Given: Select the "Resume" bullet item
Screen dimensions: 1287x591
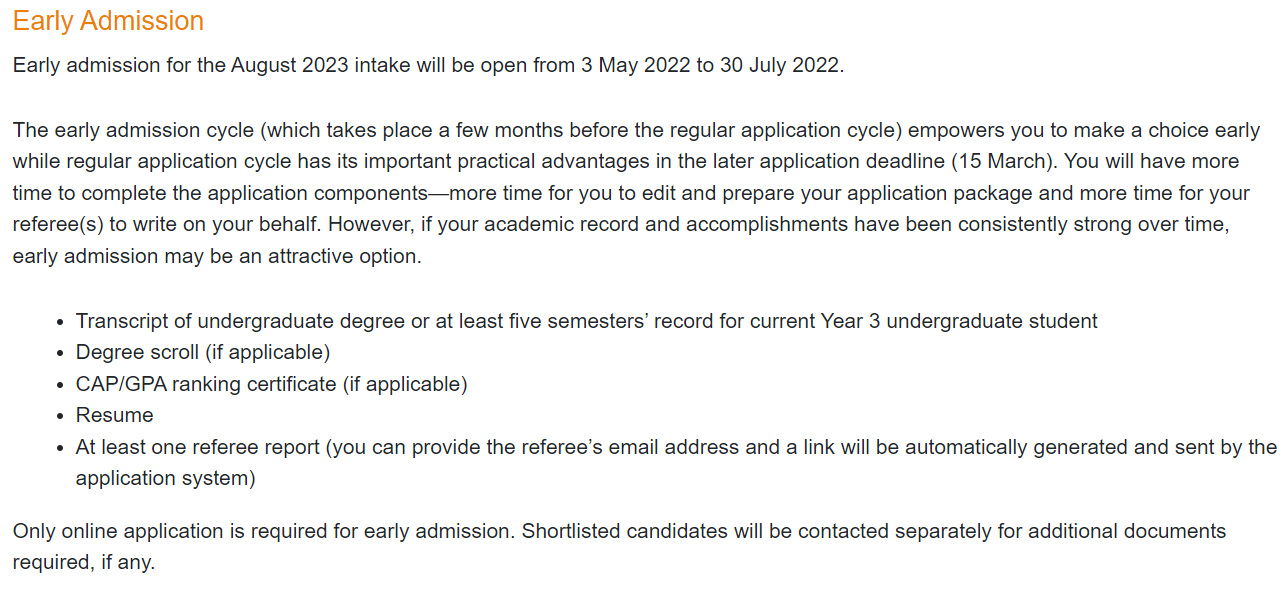Looking at the screenshot, I should pyautogui.click(x=115, y=416).
